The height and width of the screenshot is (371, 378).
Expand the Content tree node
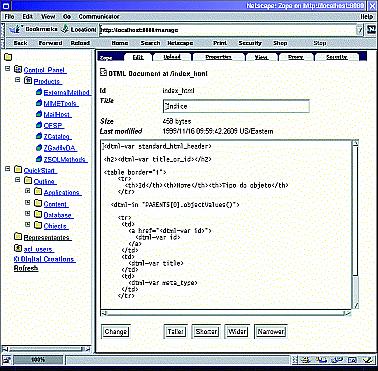[28, 202]
